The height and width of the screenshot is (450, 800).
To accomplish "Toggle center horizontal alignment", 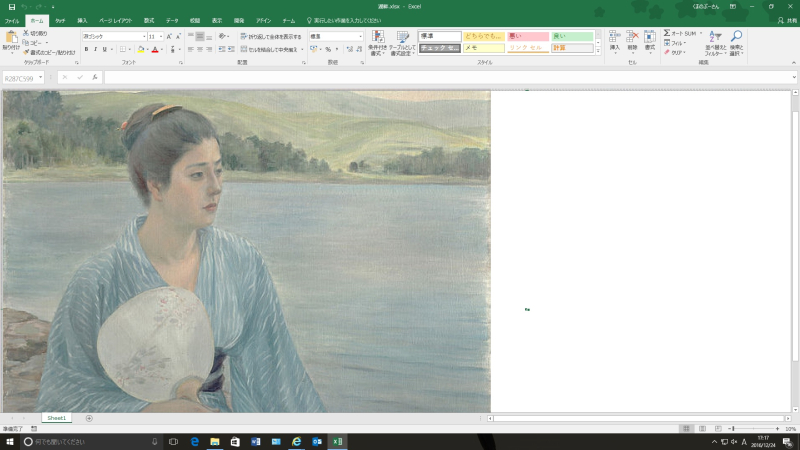I will click(x=200, y=49).
